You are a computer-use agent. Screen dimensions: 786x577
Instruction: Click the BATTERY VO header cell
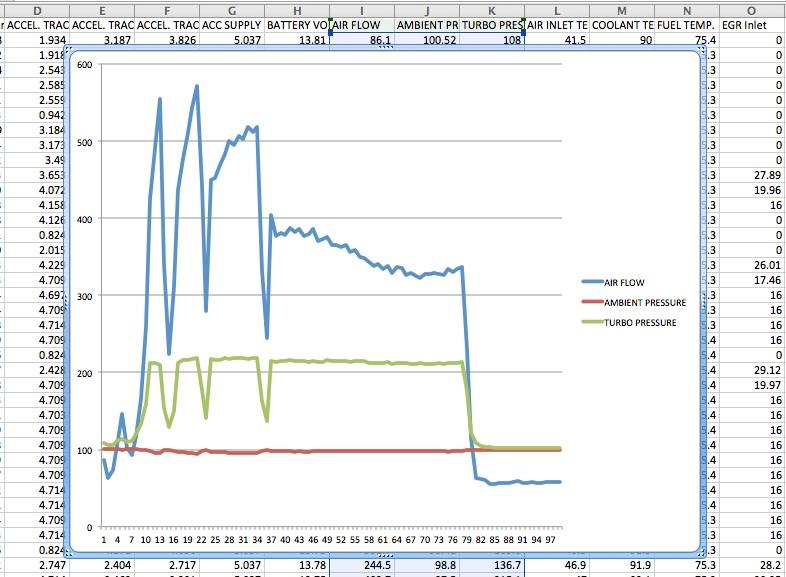pyautogui.click(x=297, y=23)
